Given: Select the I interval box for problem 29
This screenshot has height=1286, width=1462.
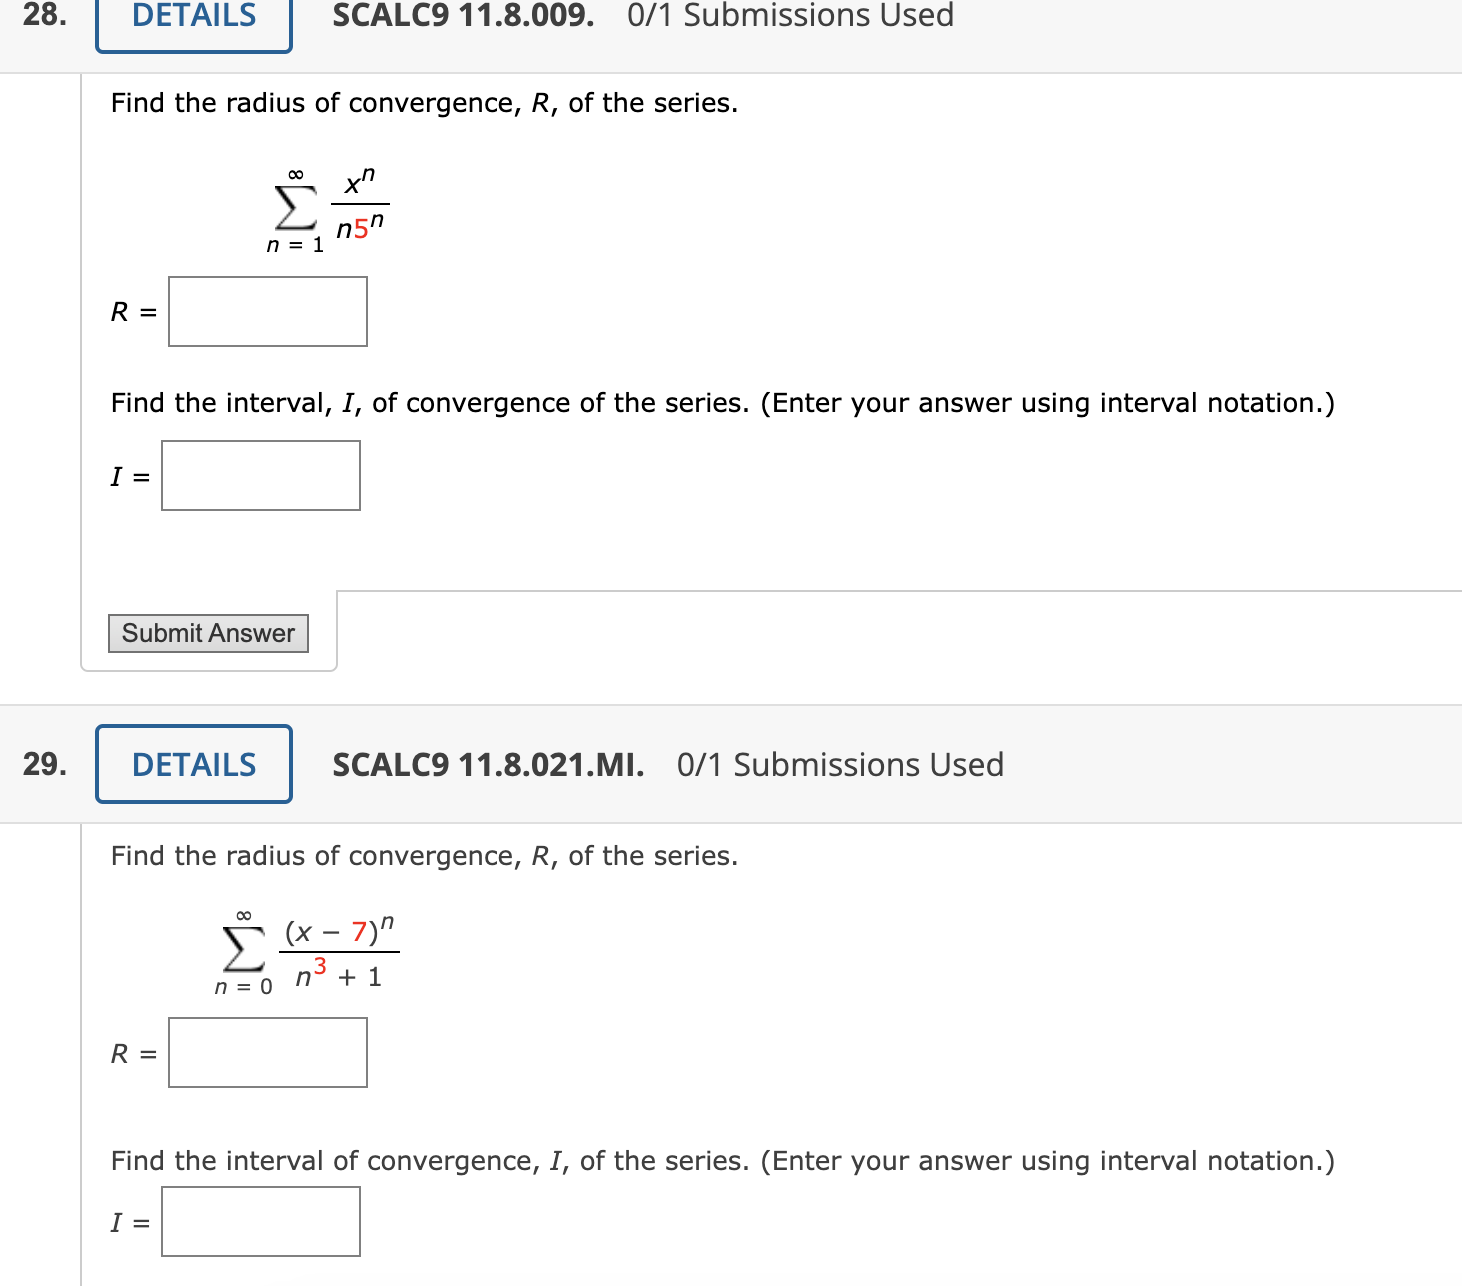Looking at the screenshot, I should click(260, 1221).
